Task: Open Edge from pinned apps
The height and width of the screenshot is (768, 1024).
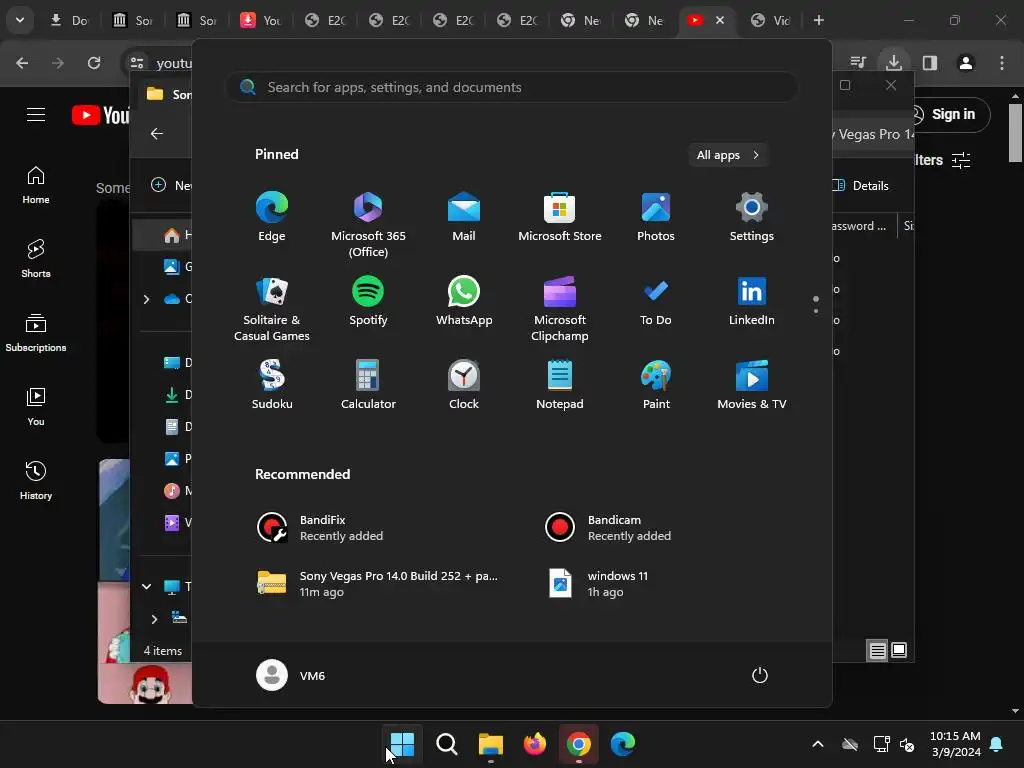Action: tap(272, 217)
